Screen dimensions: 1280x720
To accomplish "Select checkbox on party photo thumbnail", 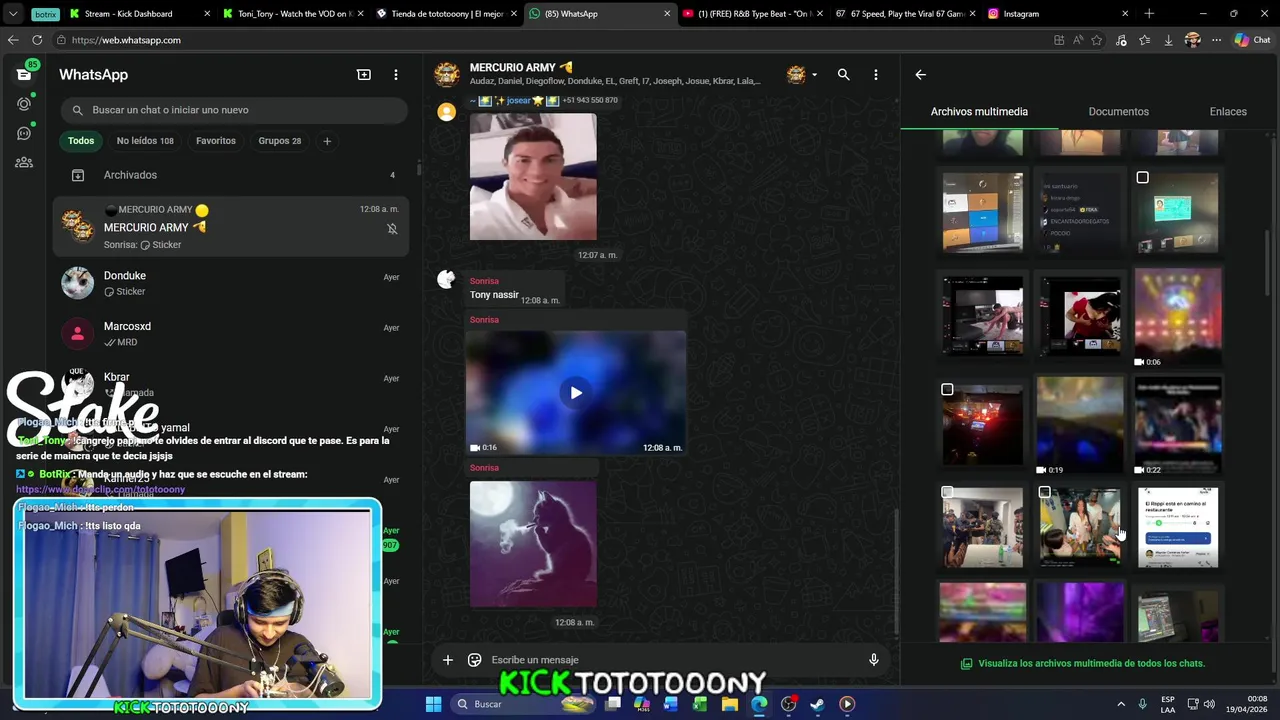I will (1045, 492).
